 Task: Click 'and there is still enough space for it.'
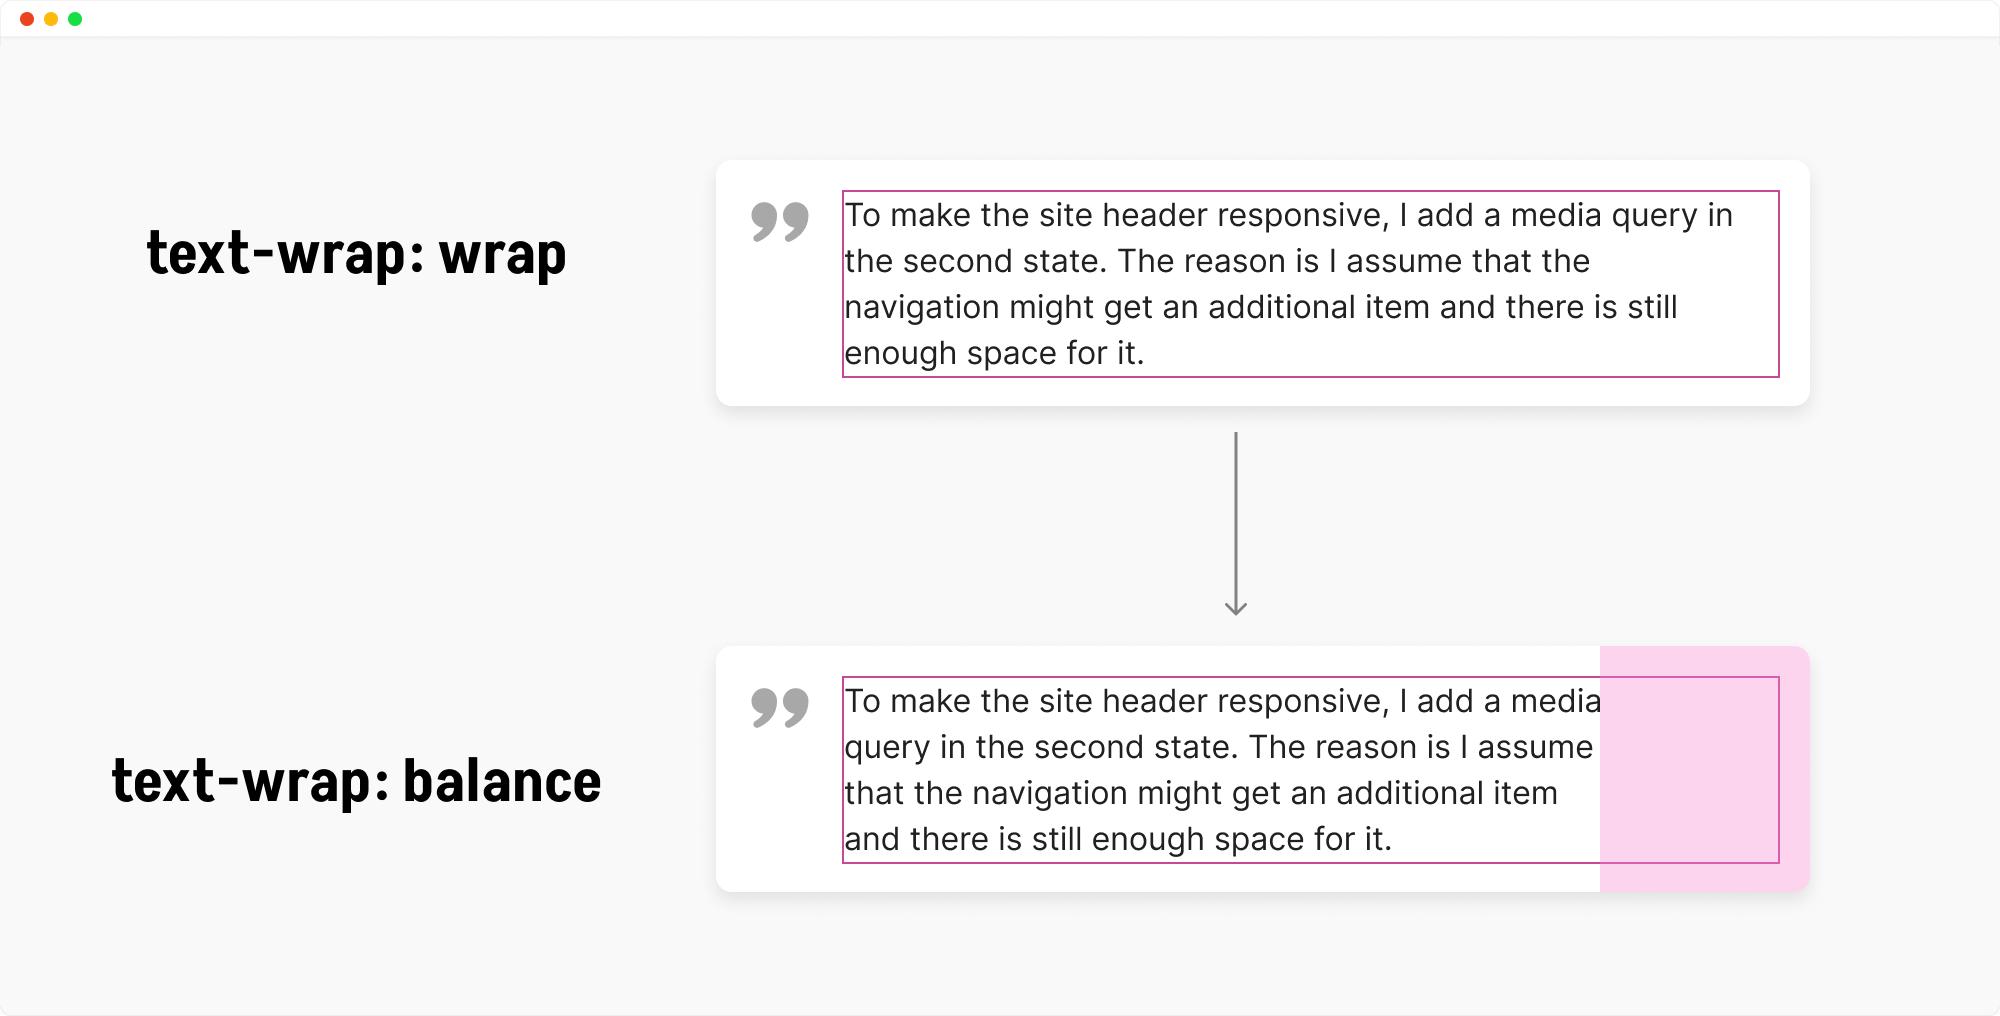(1118, 839)
